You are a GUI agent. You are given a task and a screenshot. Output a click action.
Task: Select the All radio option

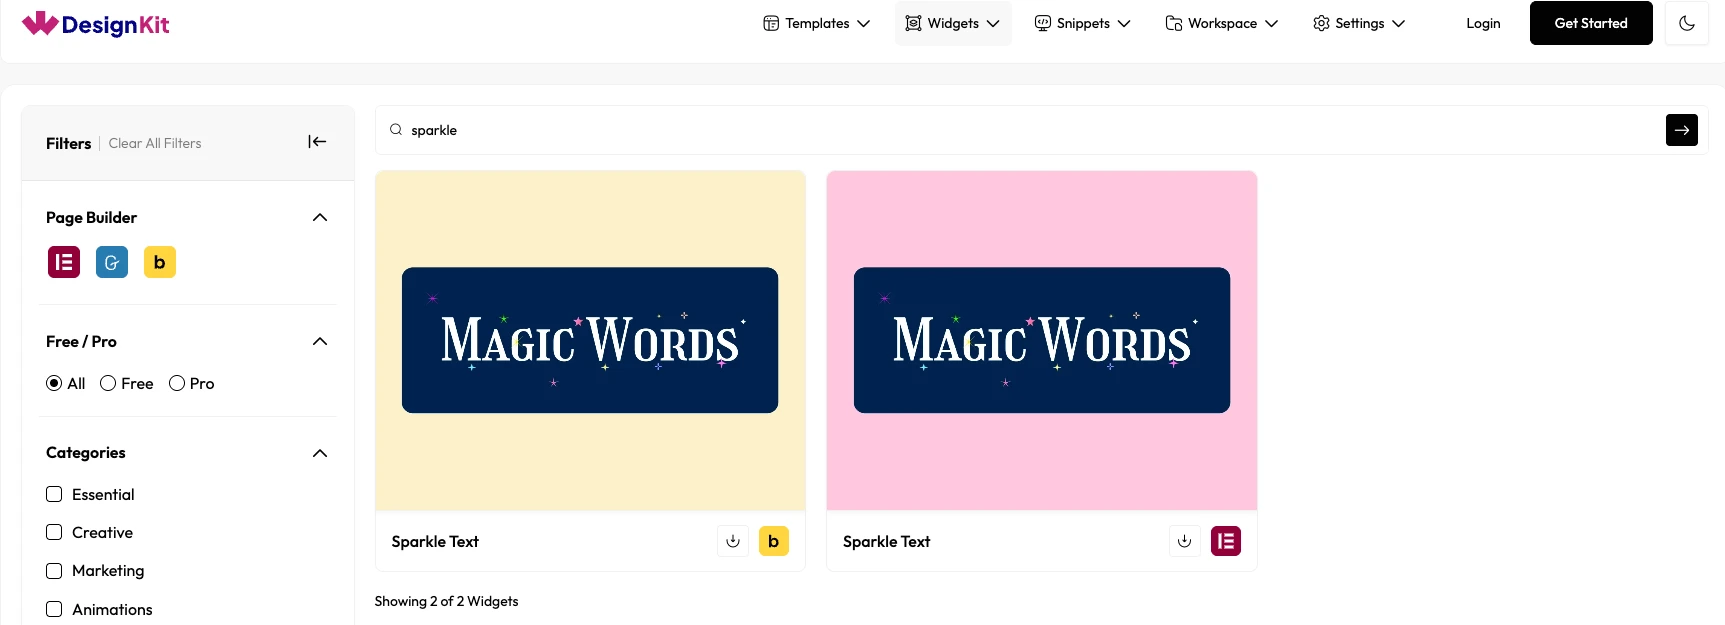54,383
